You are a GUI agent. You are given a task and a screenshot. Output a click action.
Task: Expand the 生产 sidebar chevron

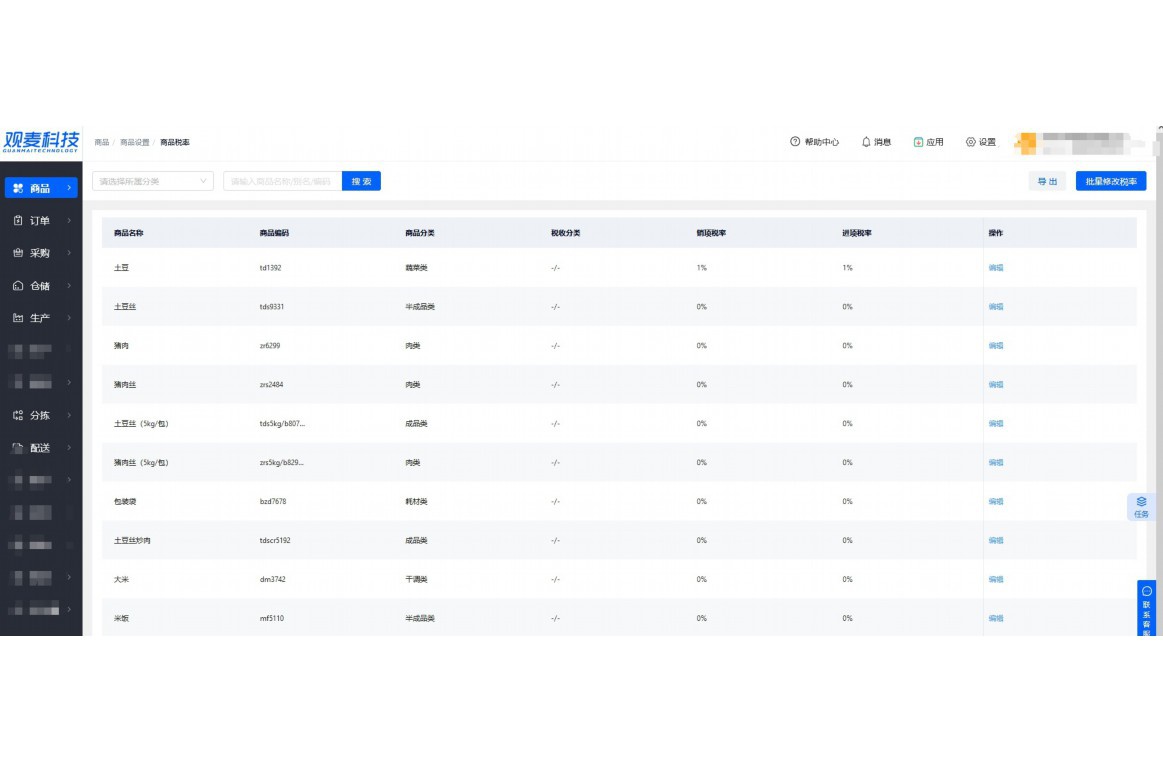coord(69,318)
